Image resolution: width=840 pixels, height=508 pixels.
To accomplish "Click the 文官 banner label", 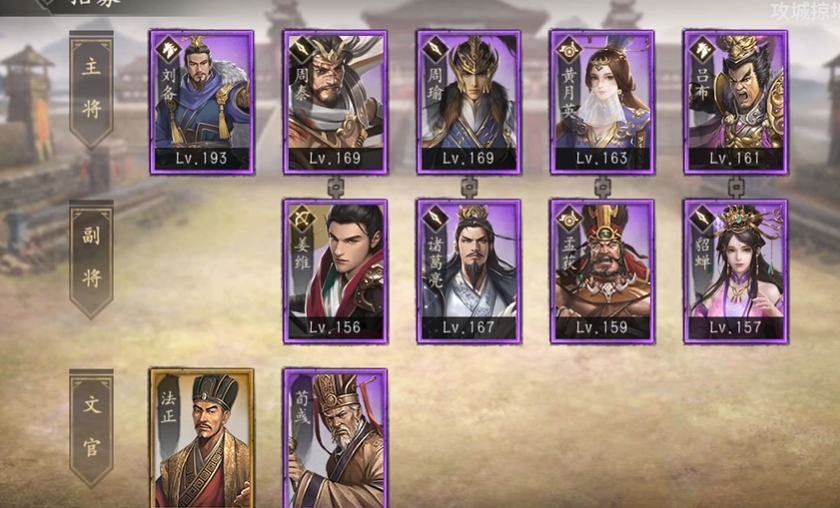I will [92, 428].
